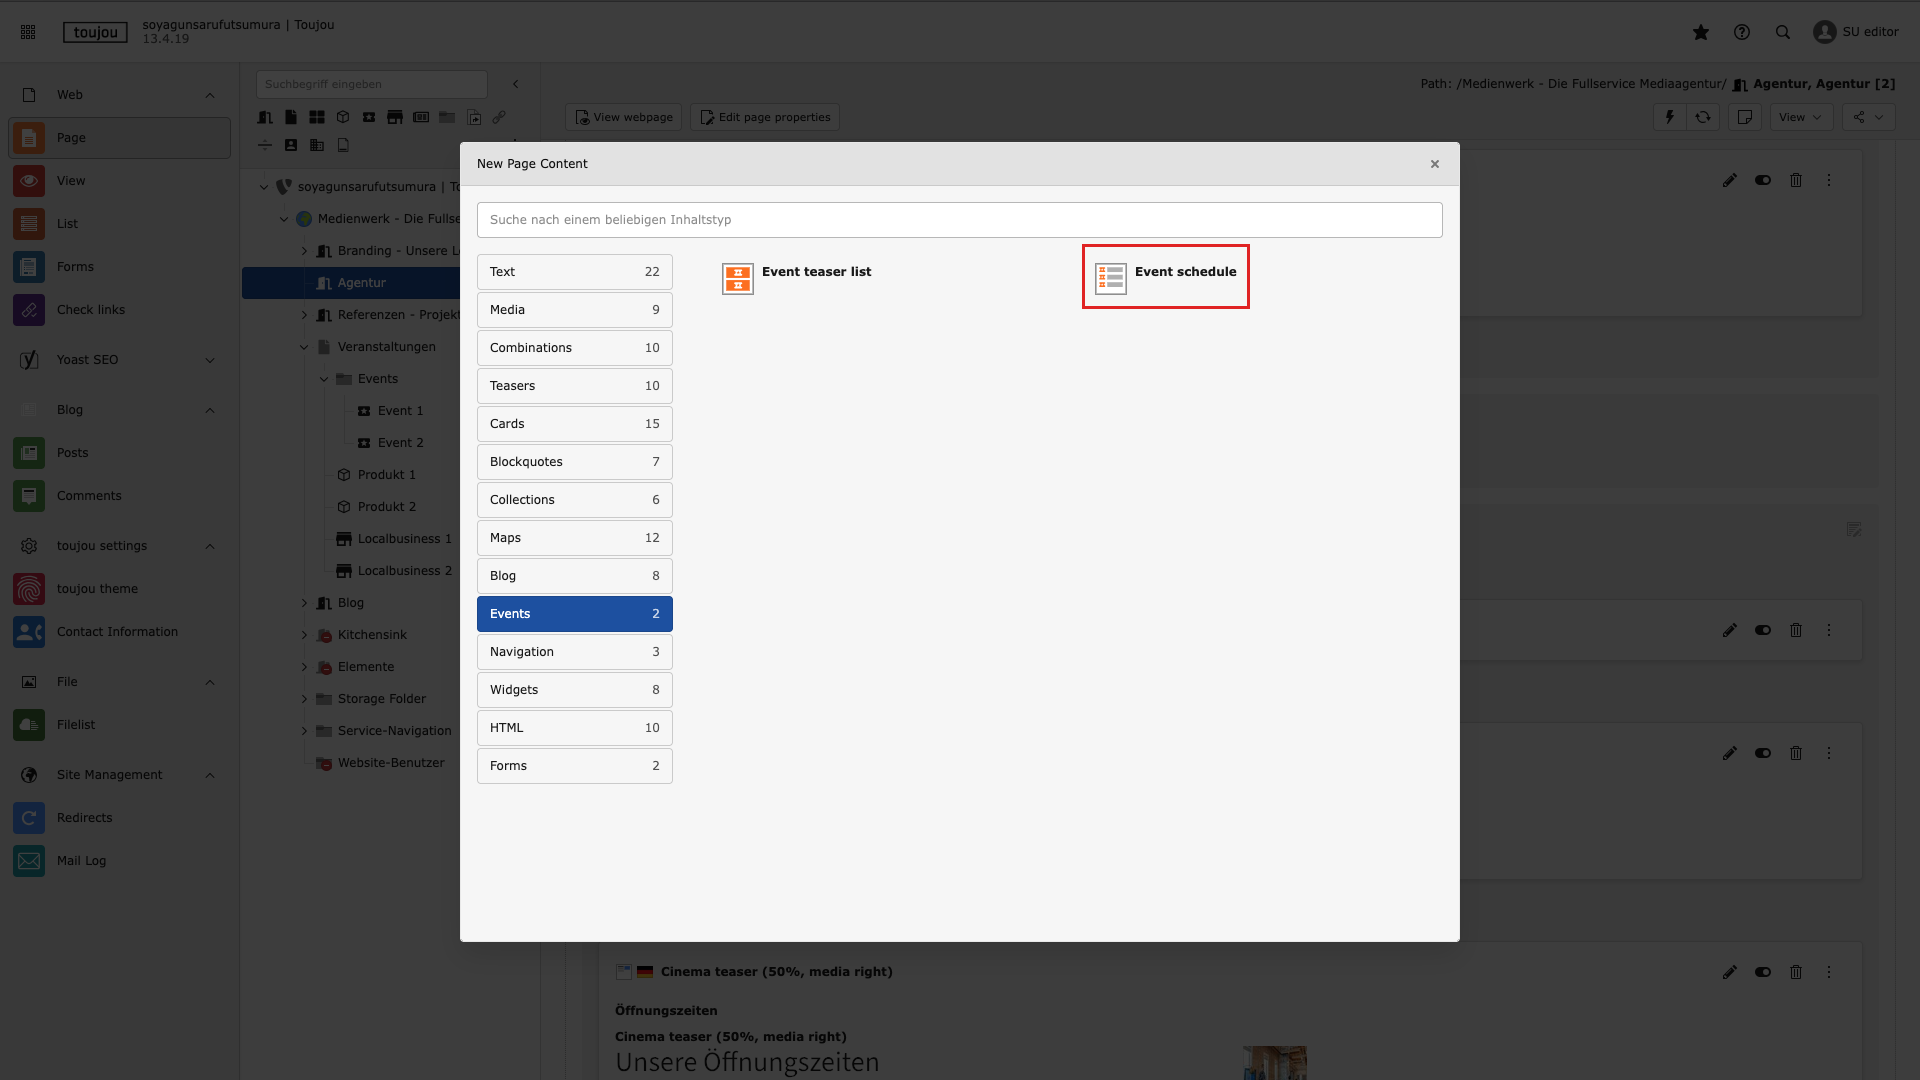This screenshot has width=1920, height=1080.
Task: Expand the Yoast SEO module group
Action: pyautogui.click(x=210, y=360)
